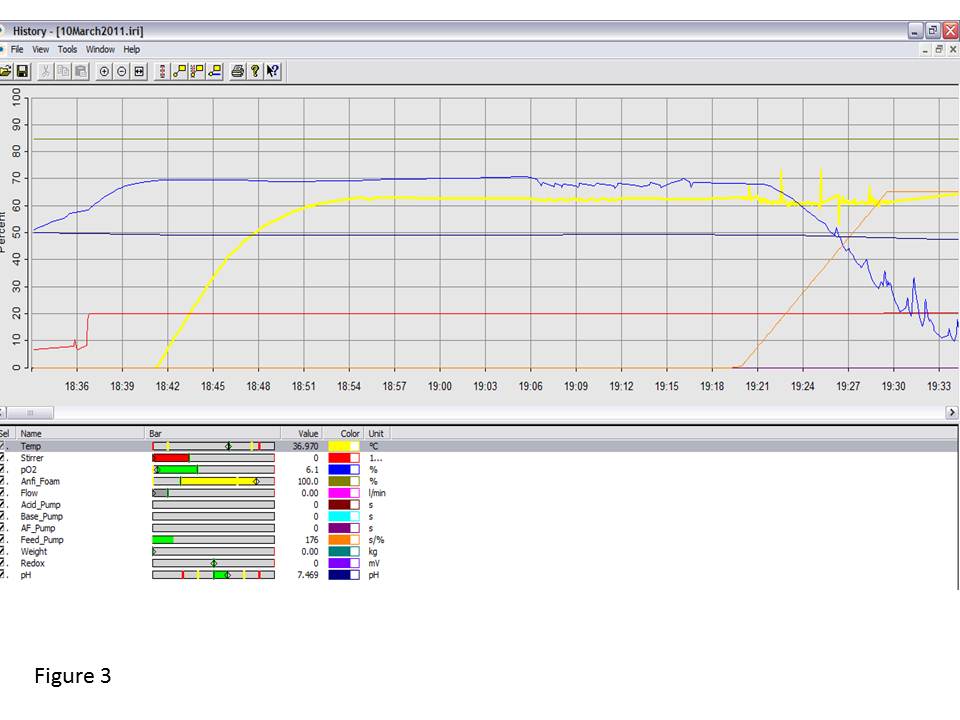Open the Window menu

tap(100, 49)
